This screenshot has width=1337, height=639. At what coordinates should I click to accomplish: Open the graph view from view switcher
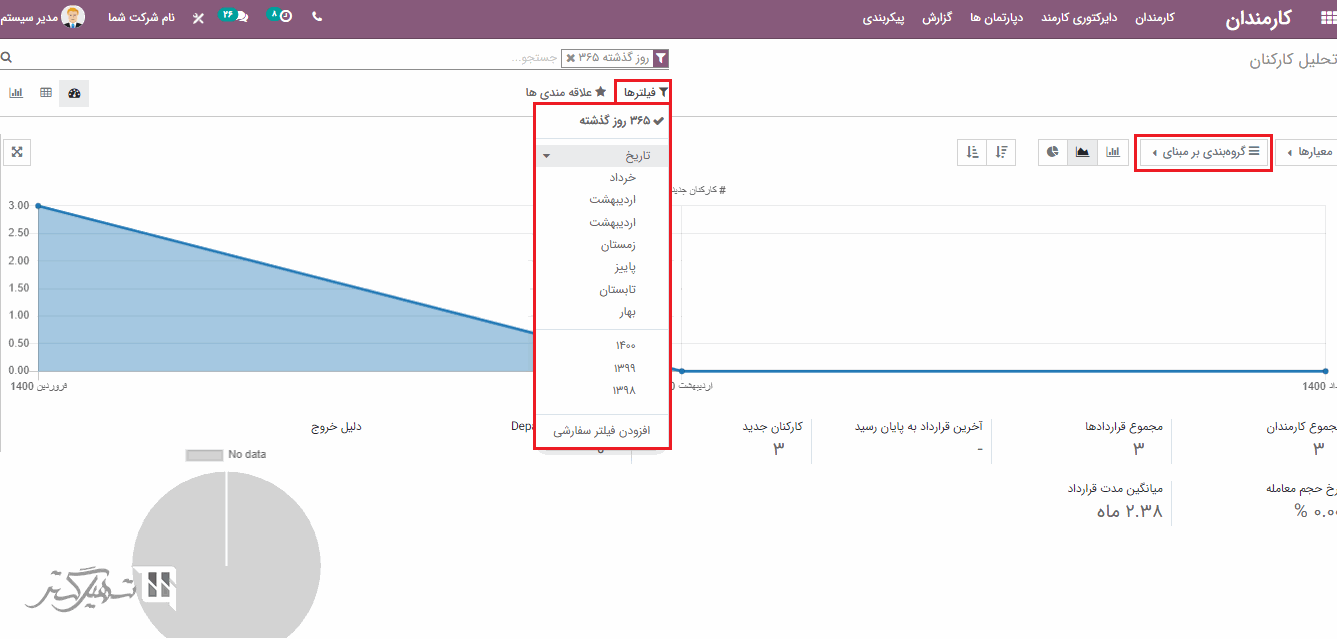point(16,93)
